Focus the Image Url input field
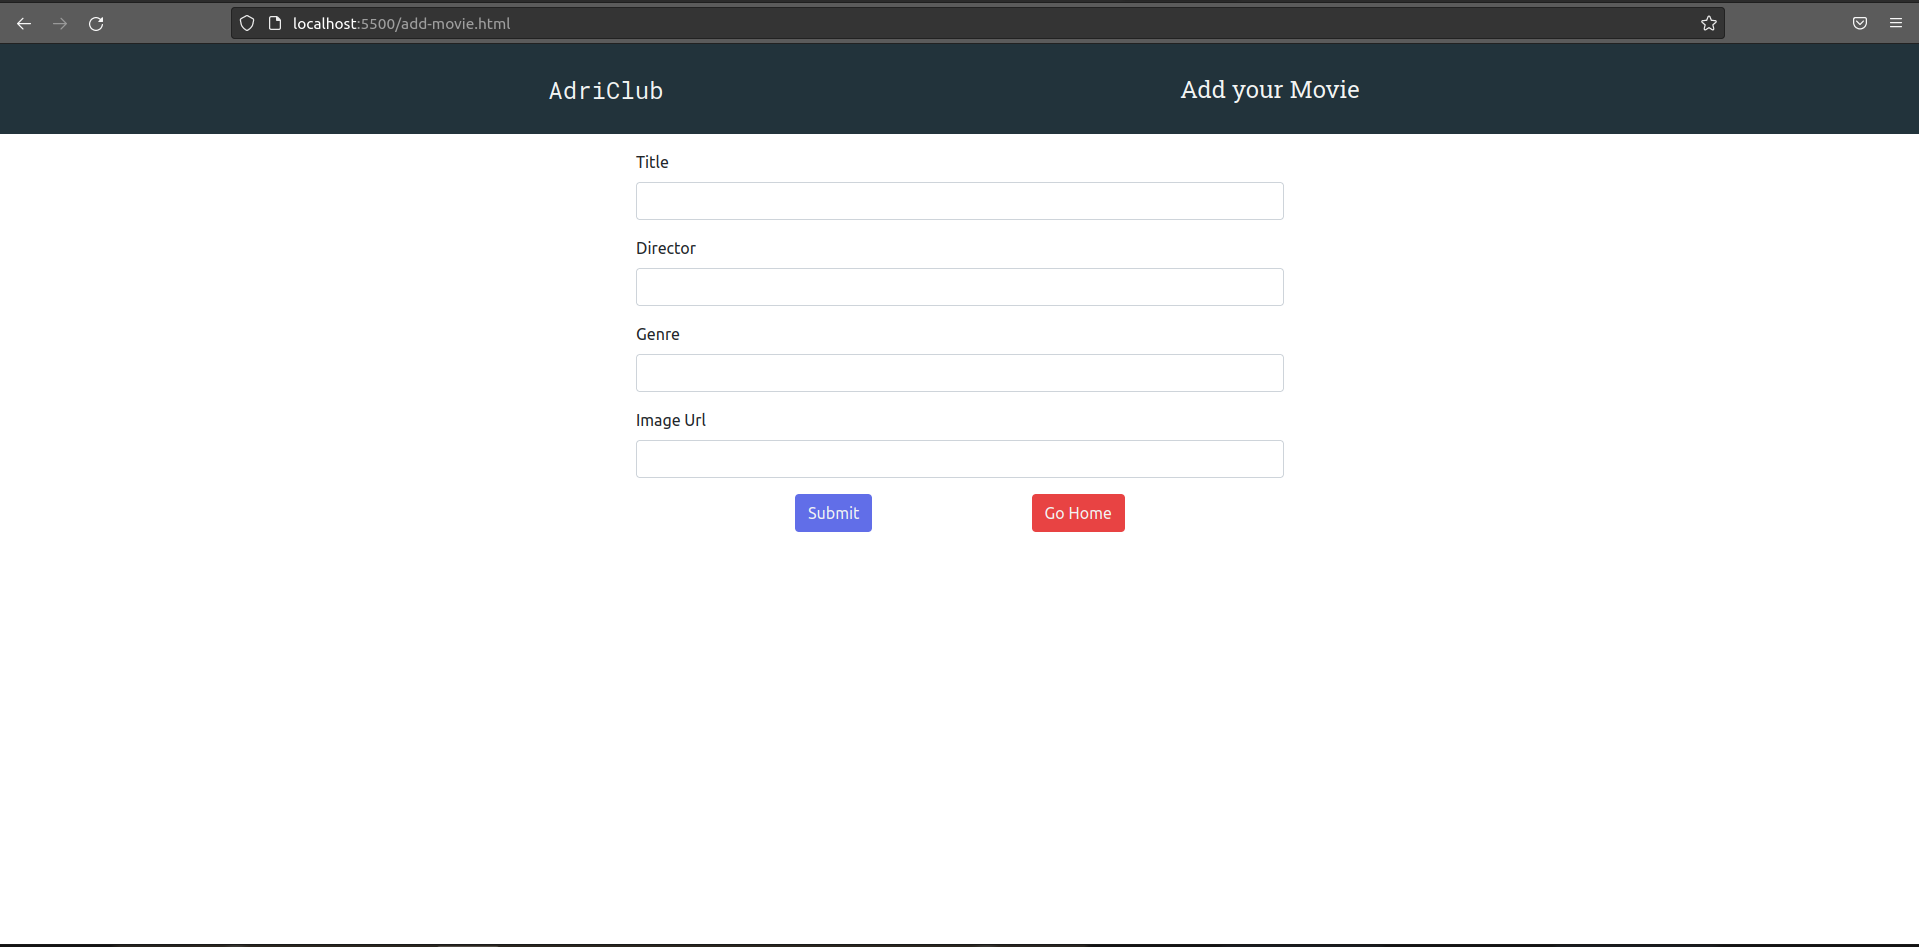This screenshot has width=1919, height=947. (x=959, y=459)
